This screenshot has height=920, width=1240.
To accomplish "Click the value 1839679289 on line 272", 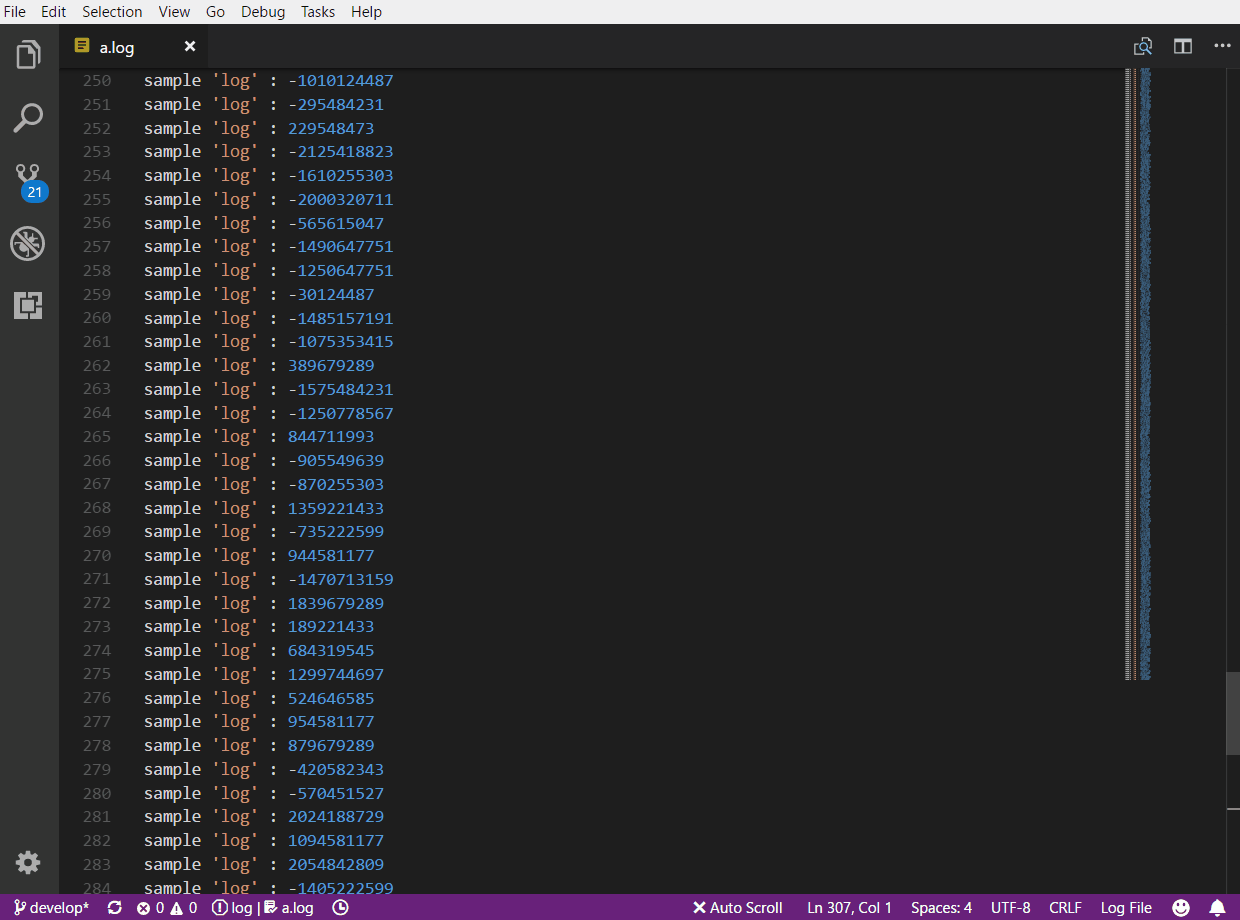I will pyautogui.click(x=336, y=604).
